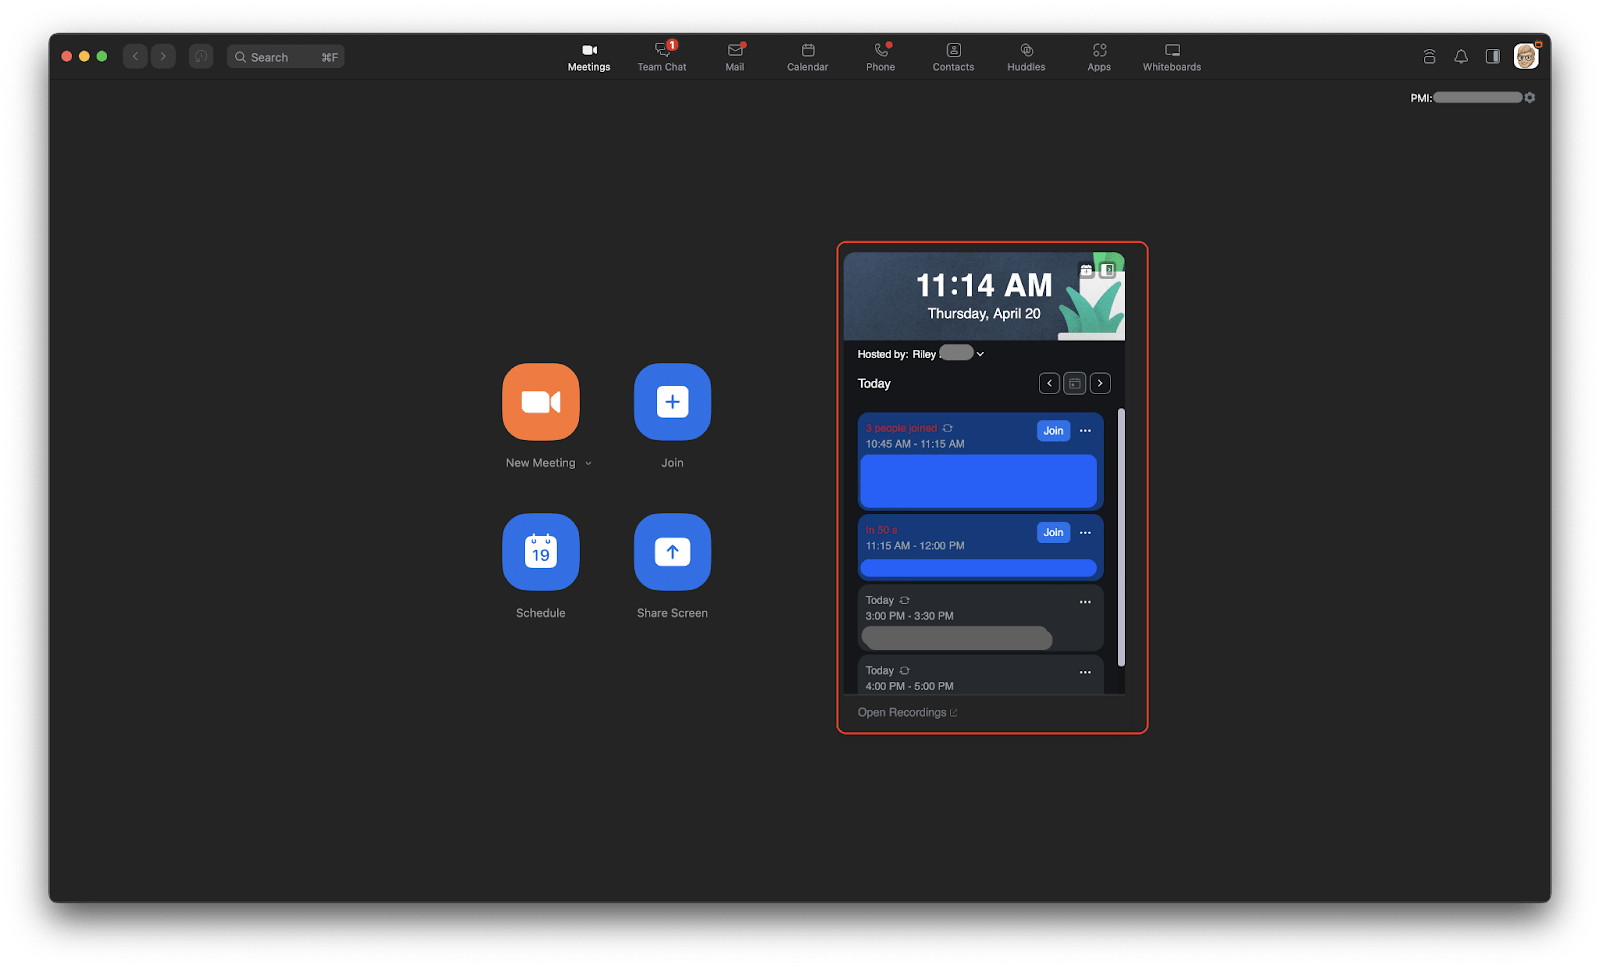Browse the Zoom Apps section
The height and width of the screenshot is (968, 1600).
pos(1098,56)
